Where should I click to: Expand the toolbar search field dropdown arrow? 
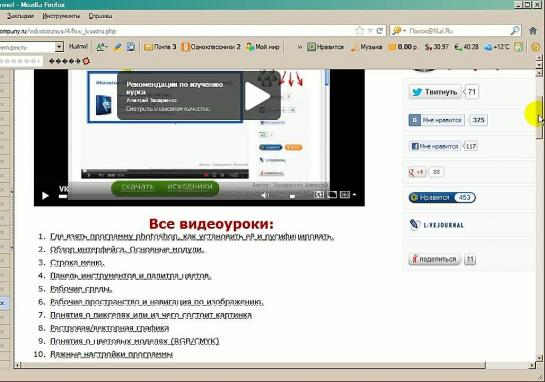[59, 46]
